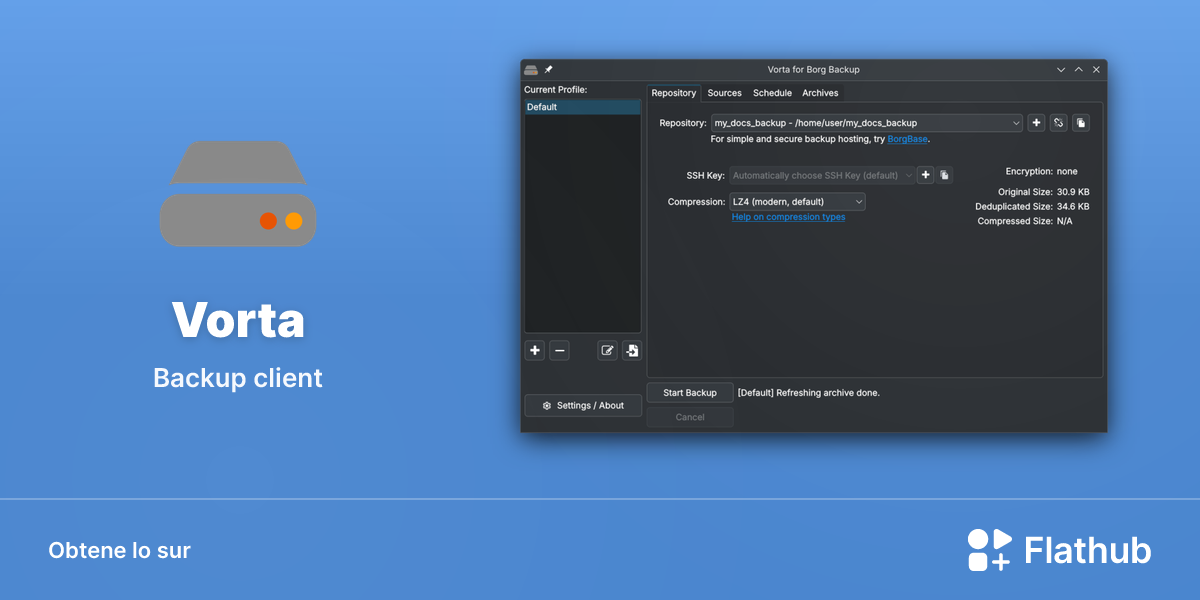
Task: Show the Archives tab
Action: click(820, 93)
